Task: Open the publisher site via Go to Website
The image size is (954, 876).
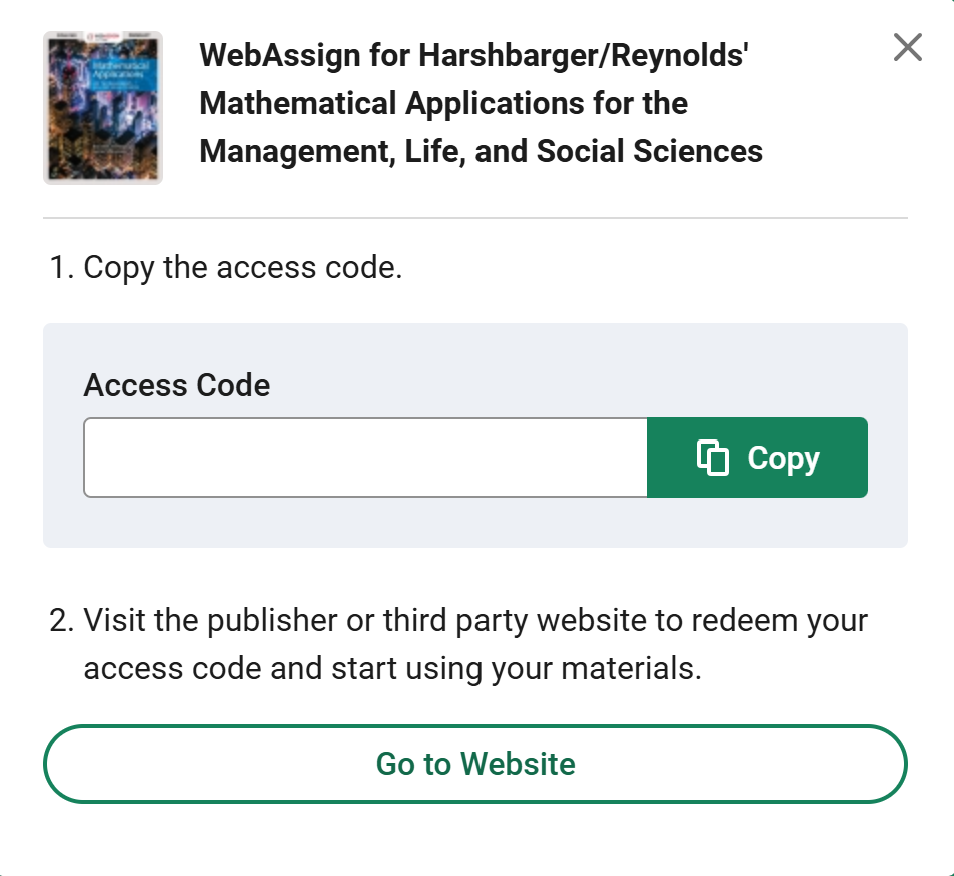Action: point(476,763)
